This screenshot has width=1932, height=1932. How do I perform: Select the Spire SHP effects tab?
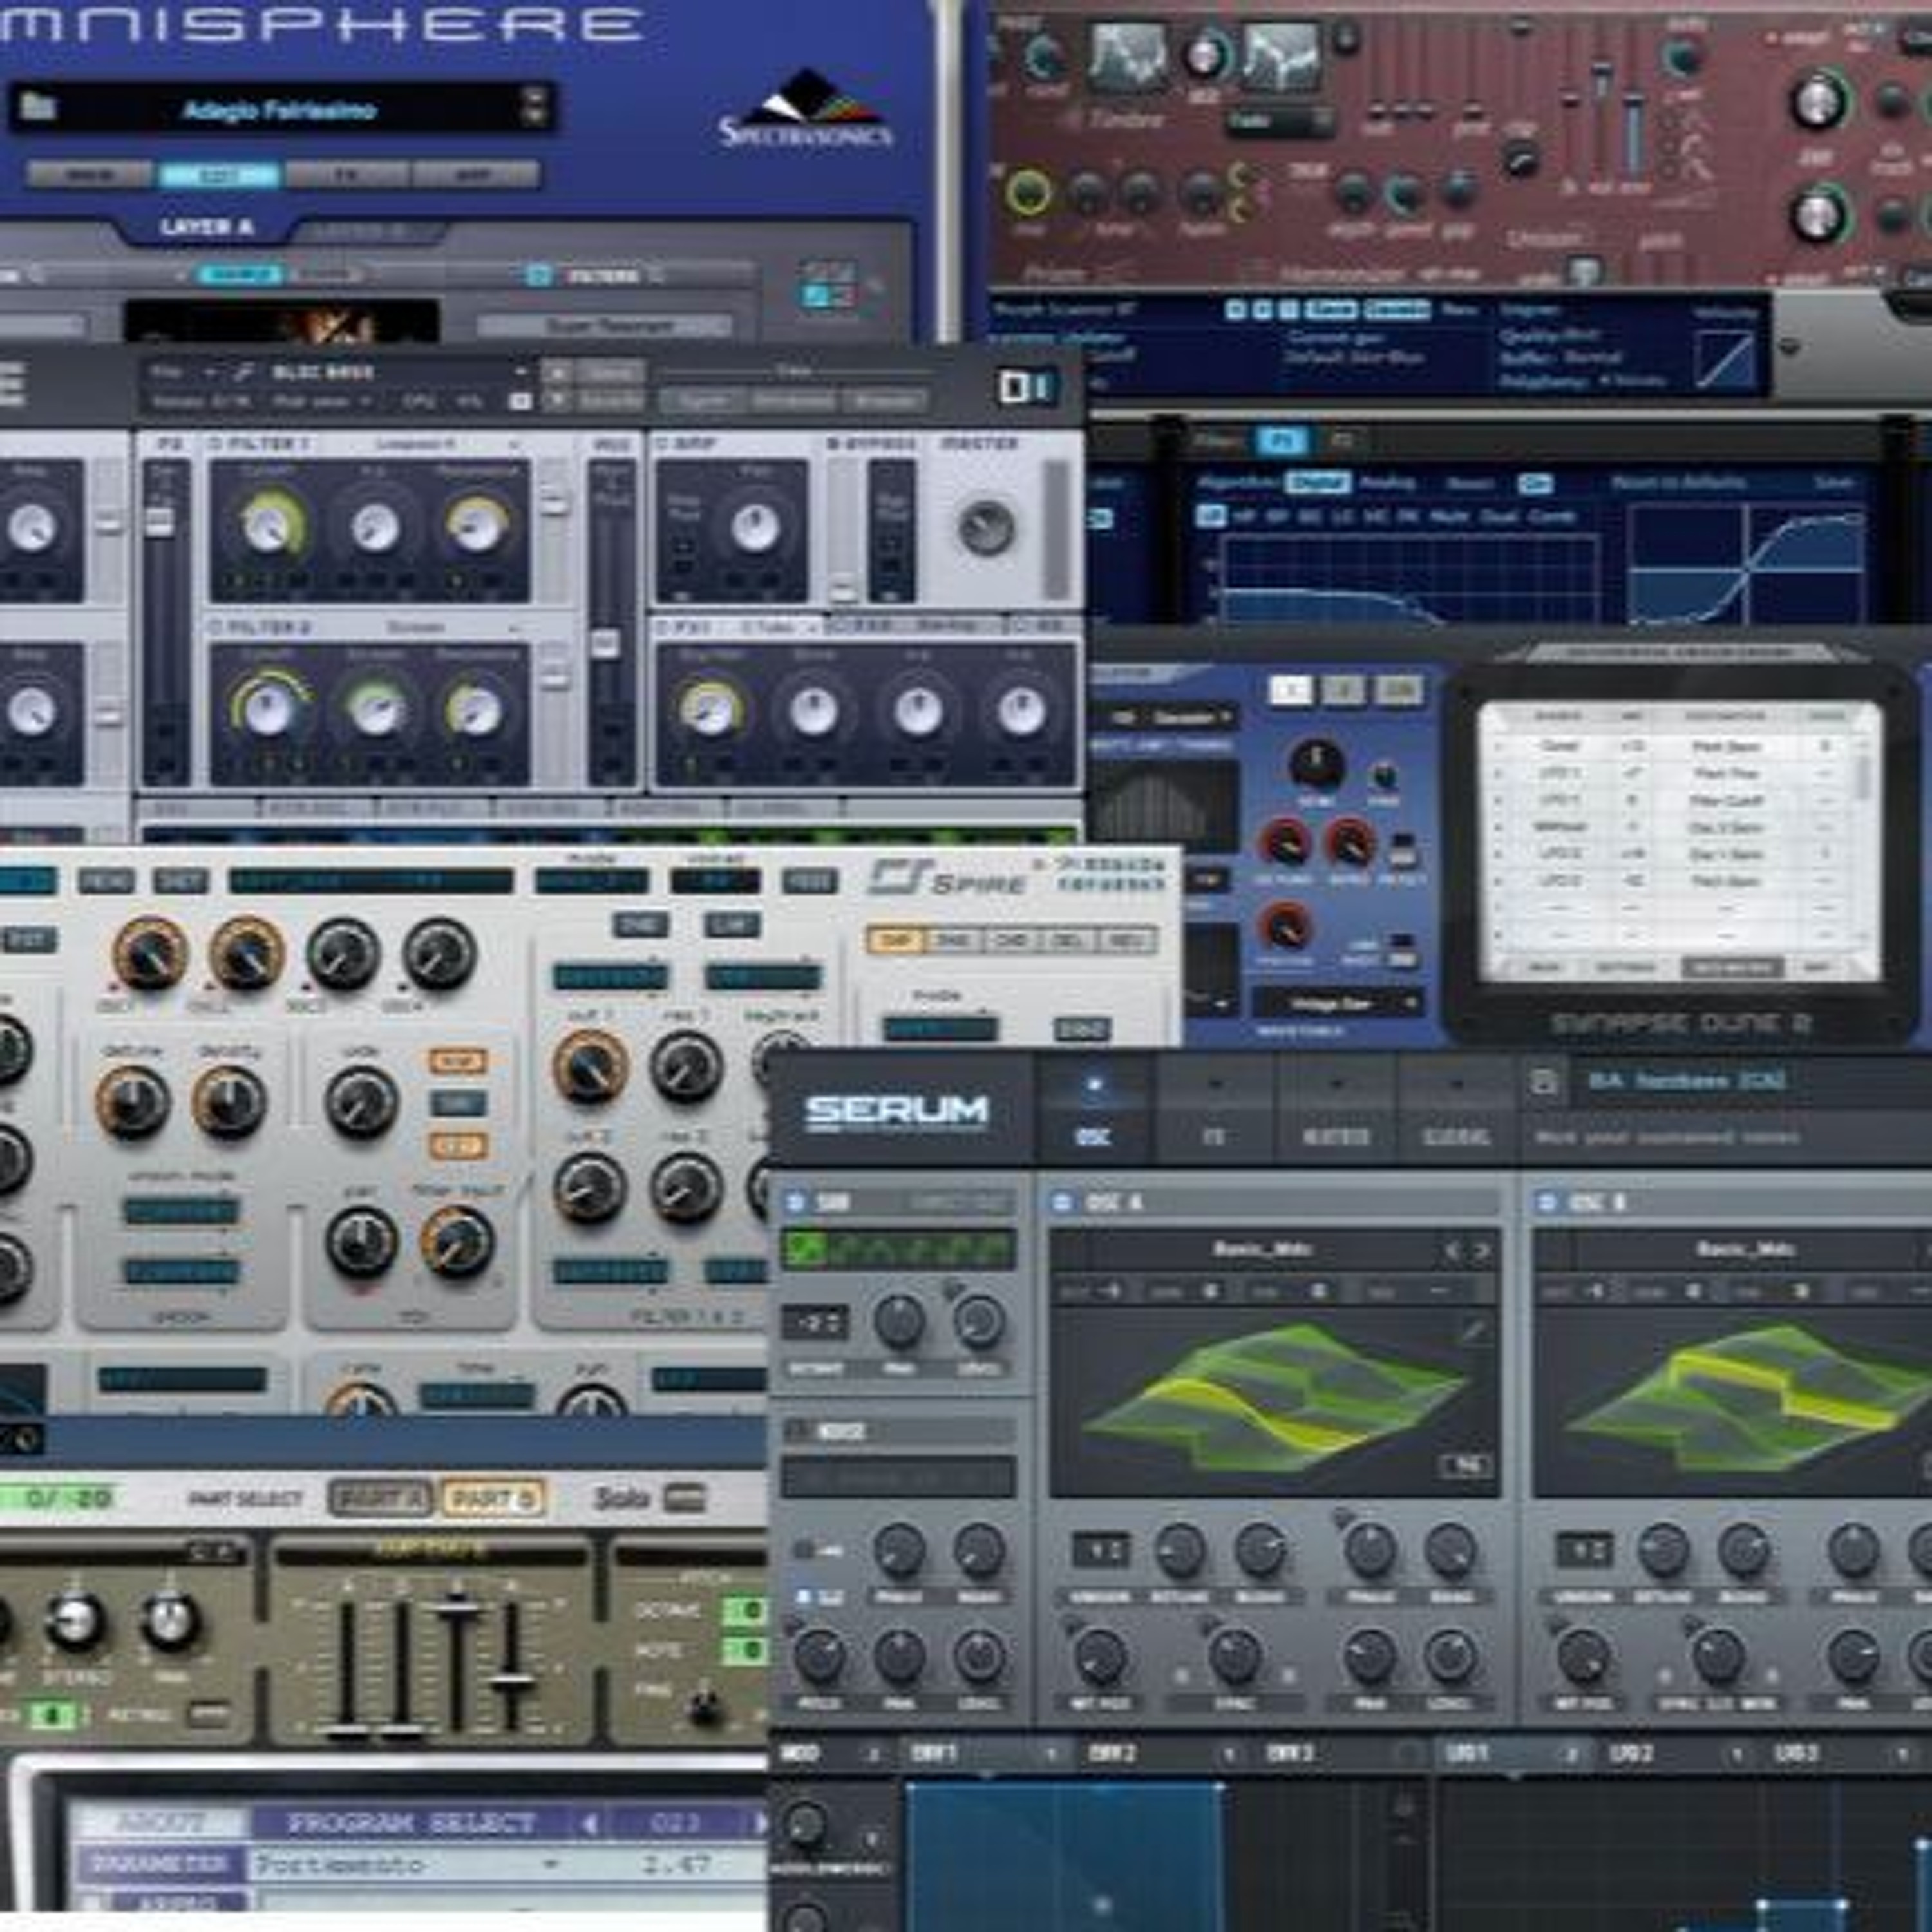[x=895, y=940]
